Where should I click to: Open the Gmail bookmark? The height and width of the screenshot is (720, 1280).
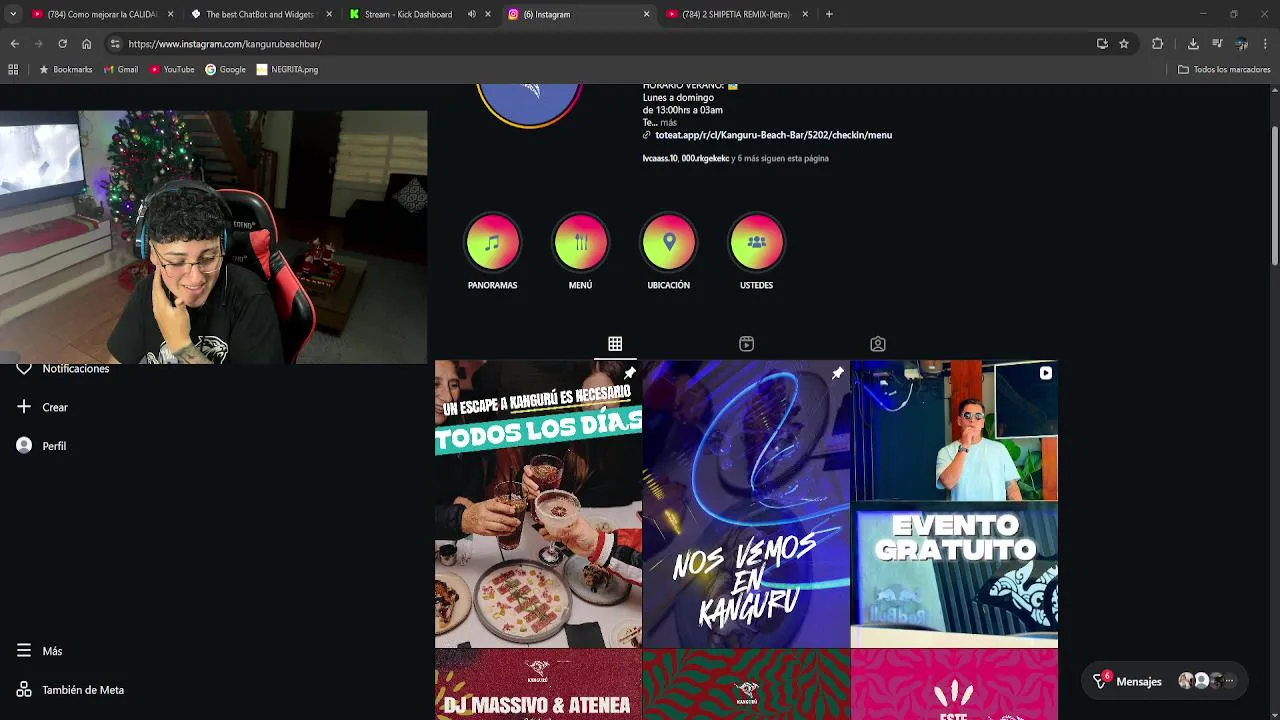pyautogui.click(x=121, y=70)
